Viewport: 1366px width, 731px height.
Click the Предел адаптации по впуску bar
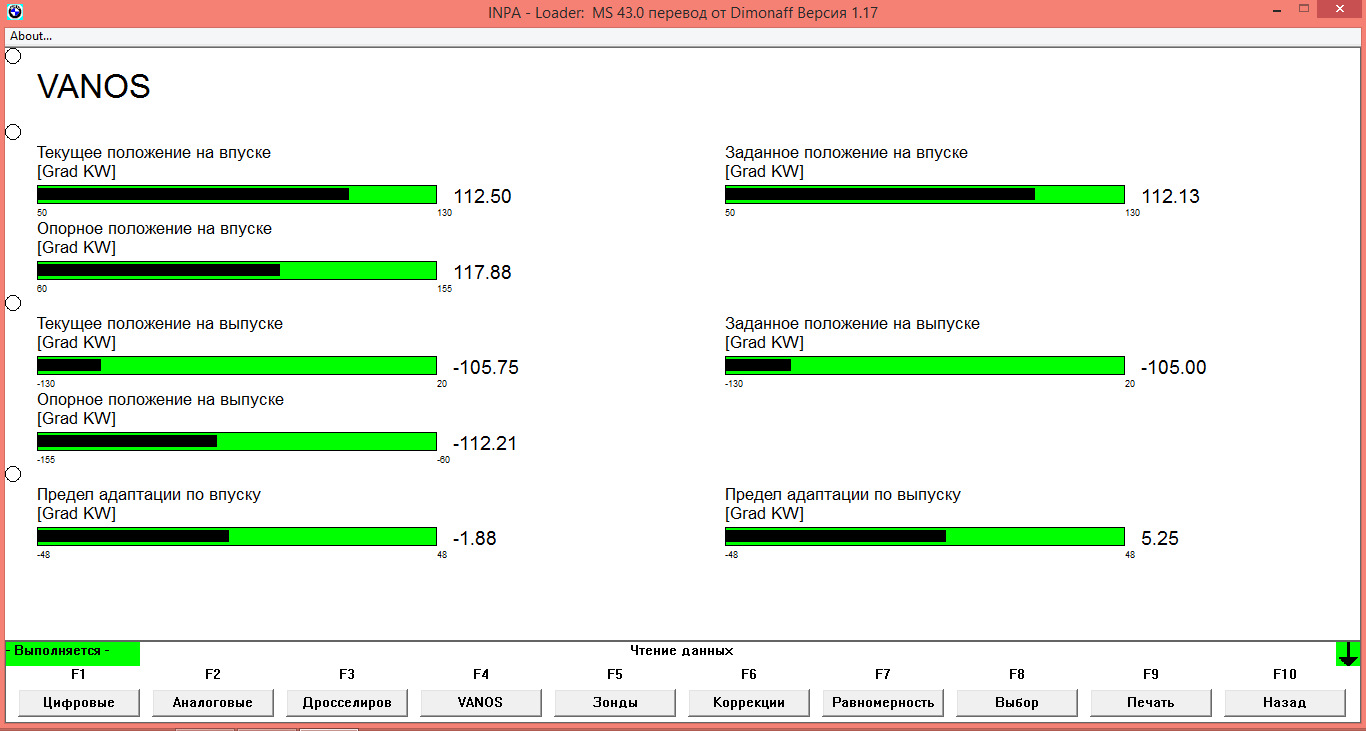(237, 537)
